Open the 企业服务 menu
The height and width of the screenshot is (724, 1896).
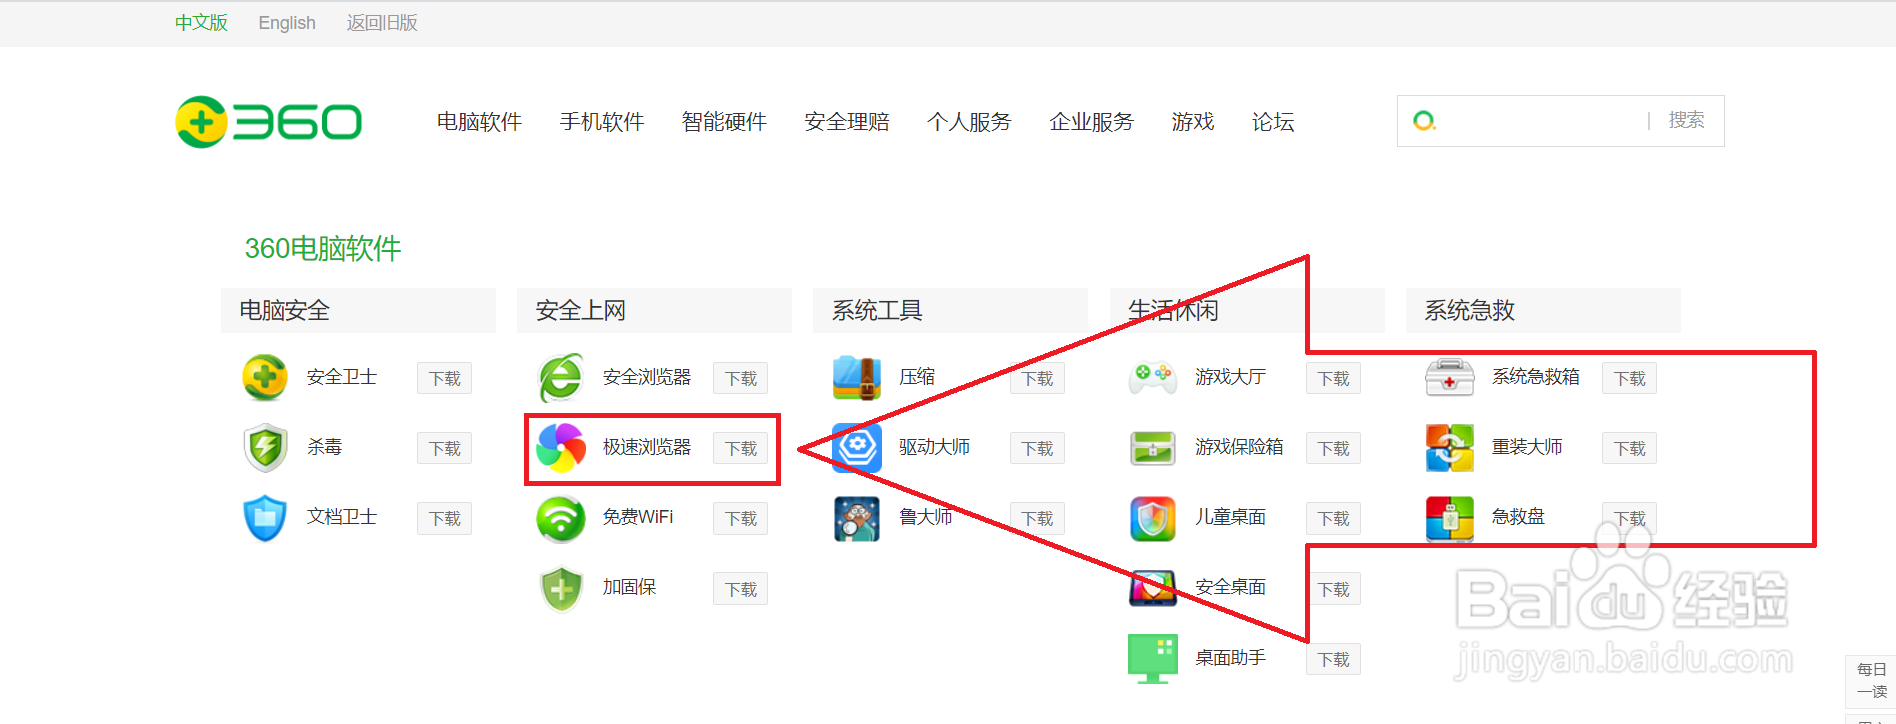[1091, 122]
